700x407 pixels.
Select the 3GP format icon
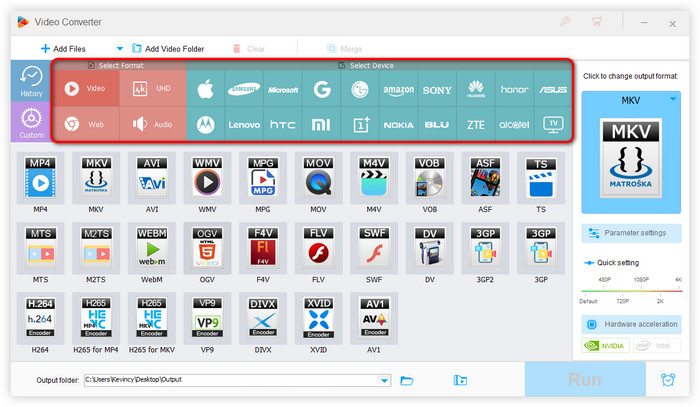tap(541, 248)
